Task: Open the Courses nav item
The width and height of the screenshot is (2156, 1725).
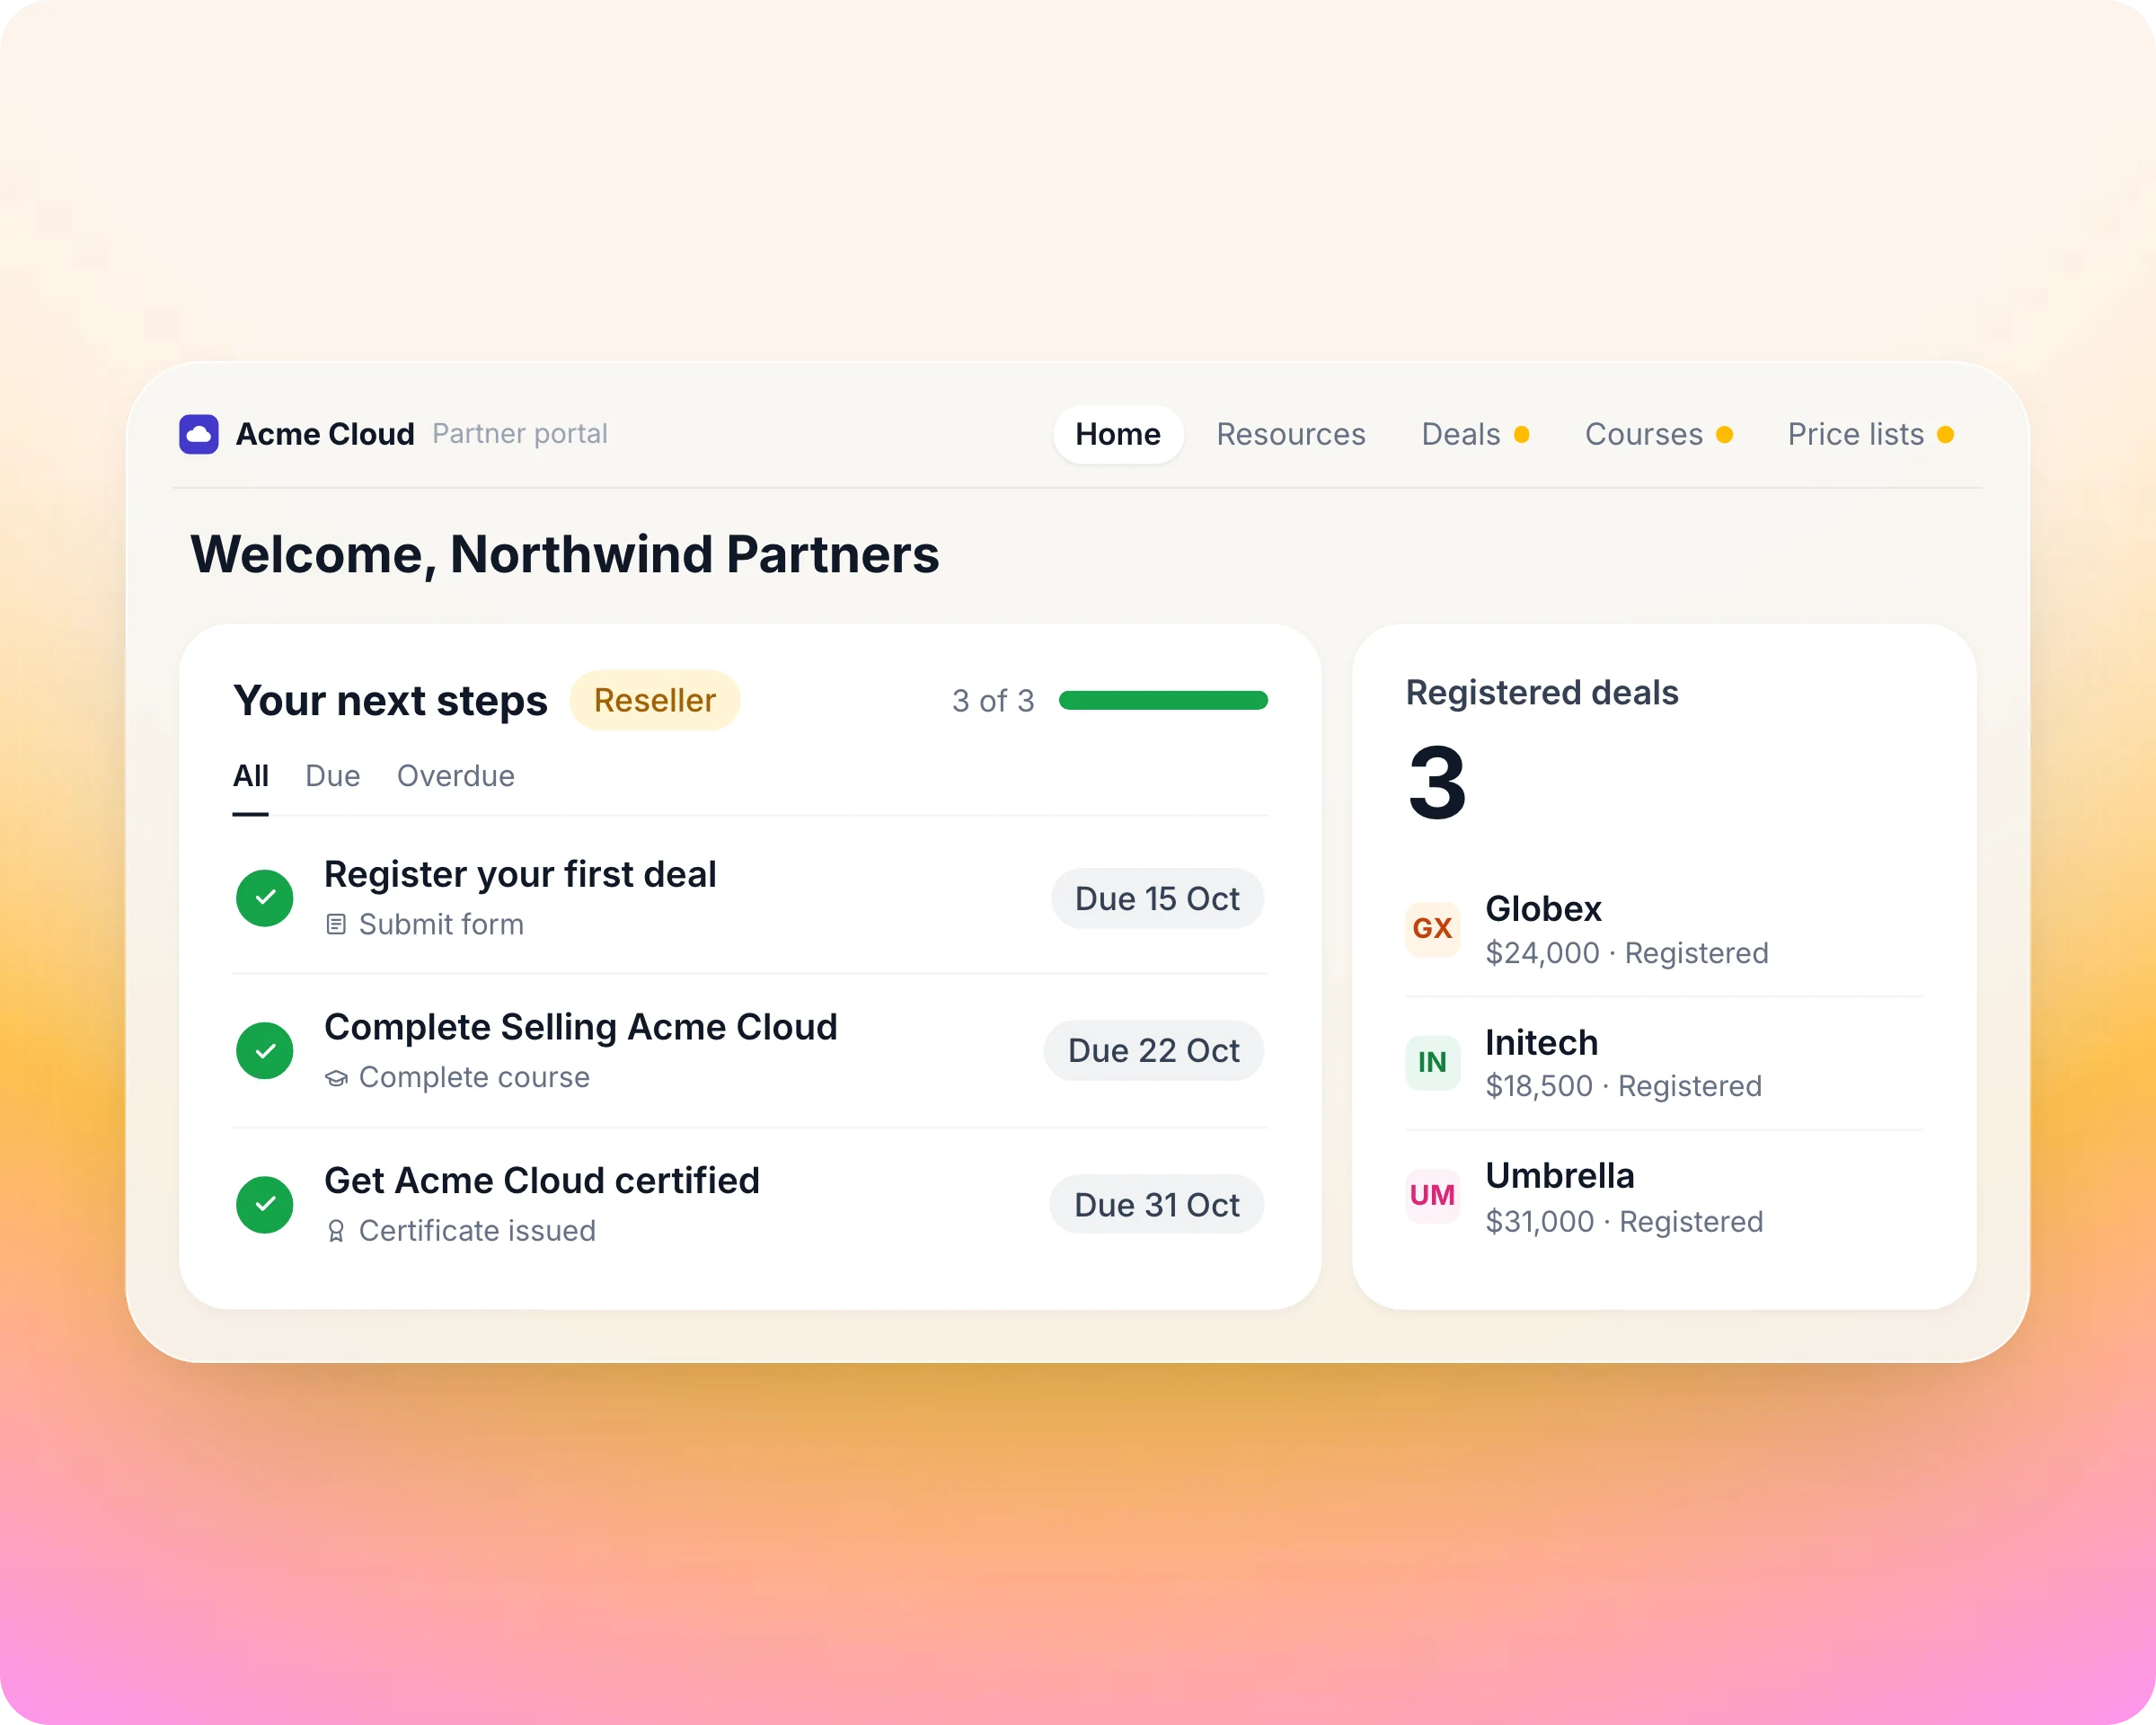Action: pos(1658,434)
